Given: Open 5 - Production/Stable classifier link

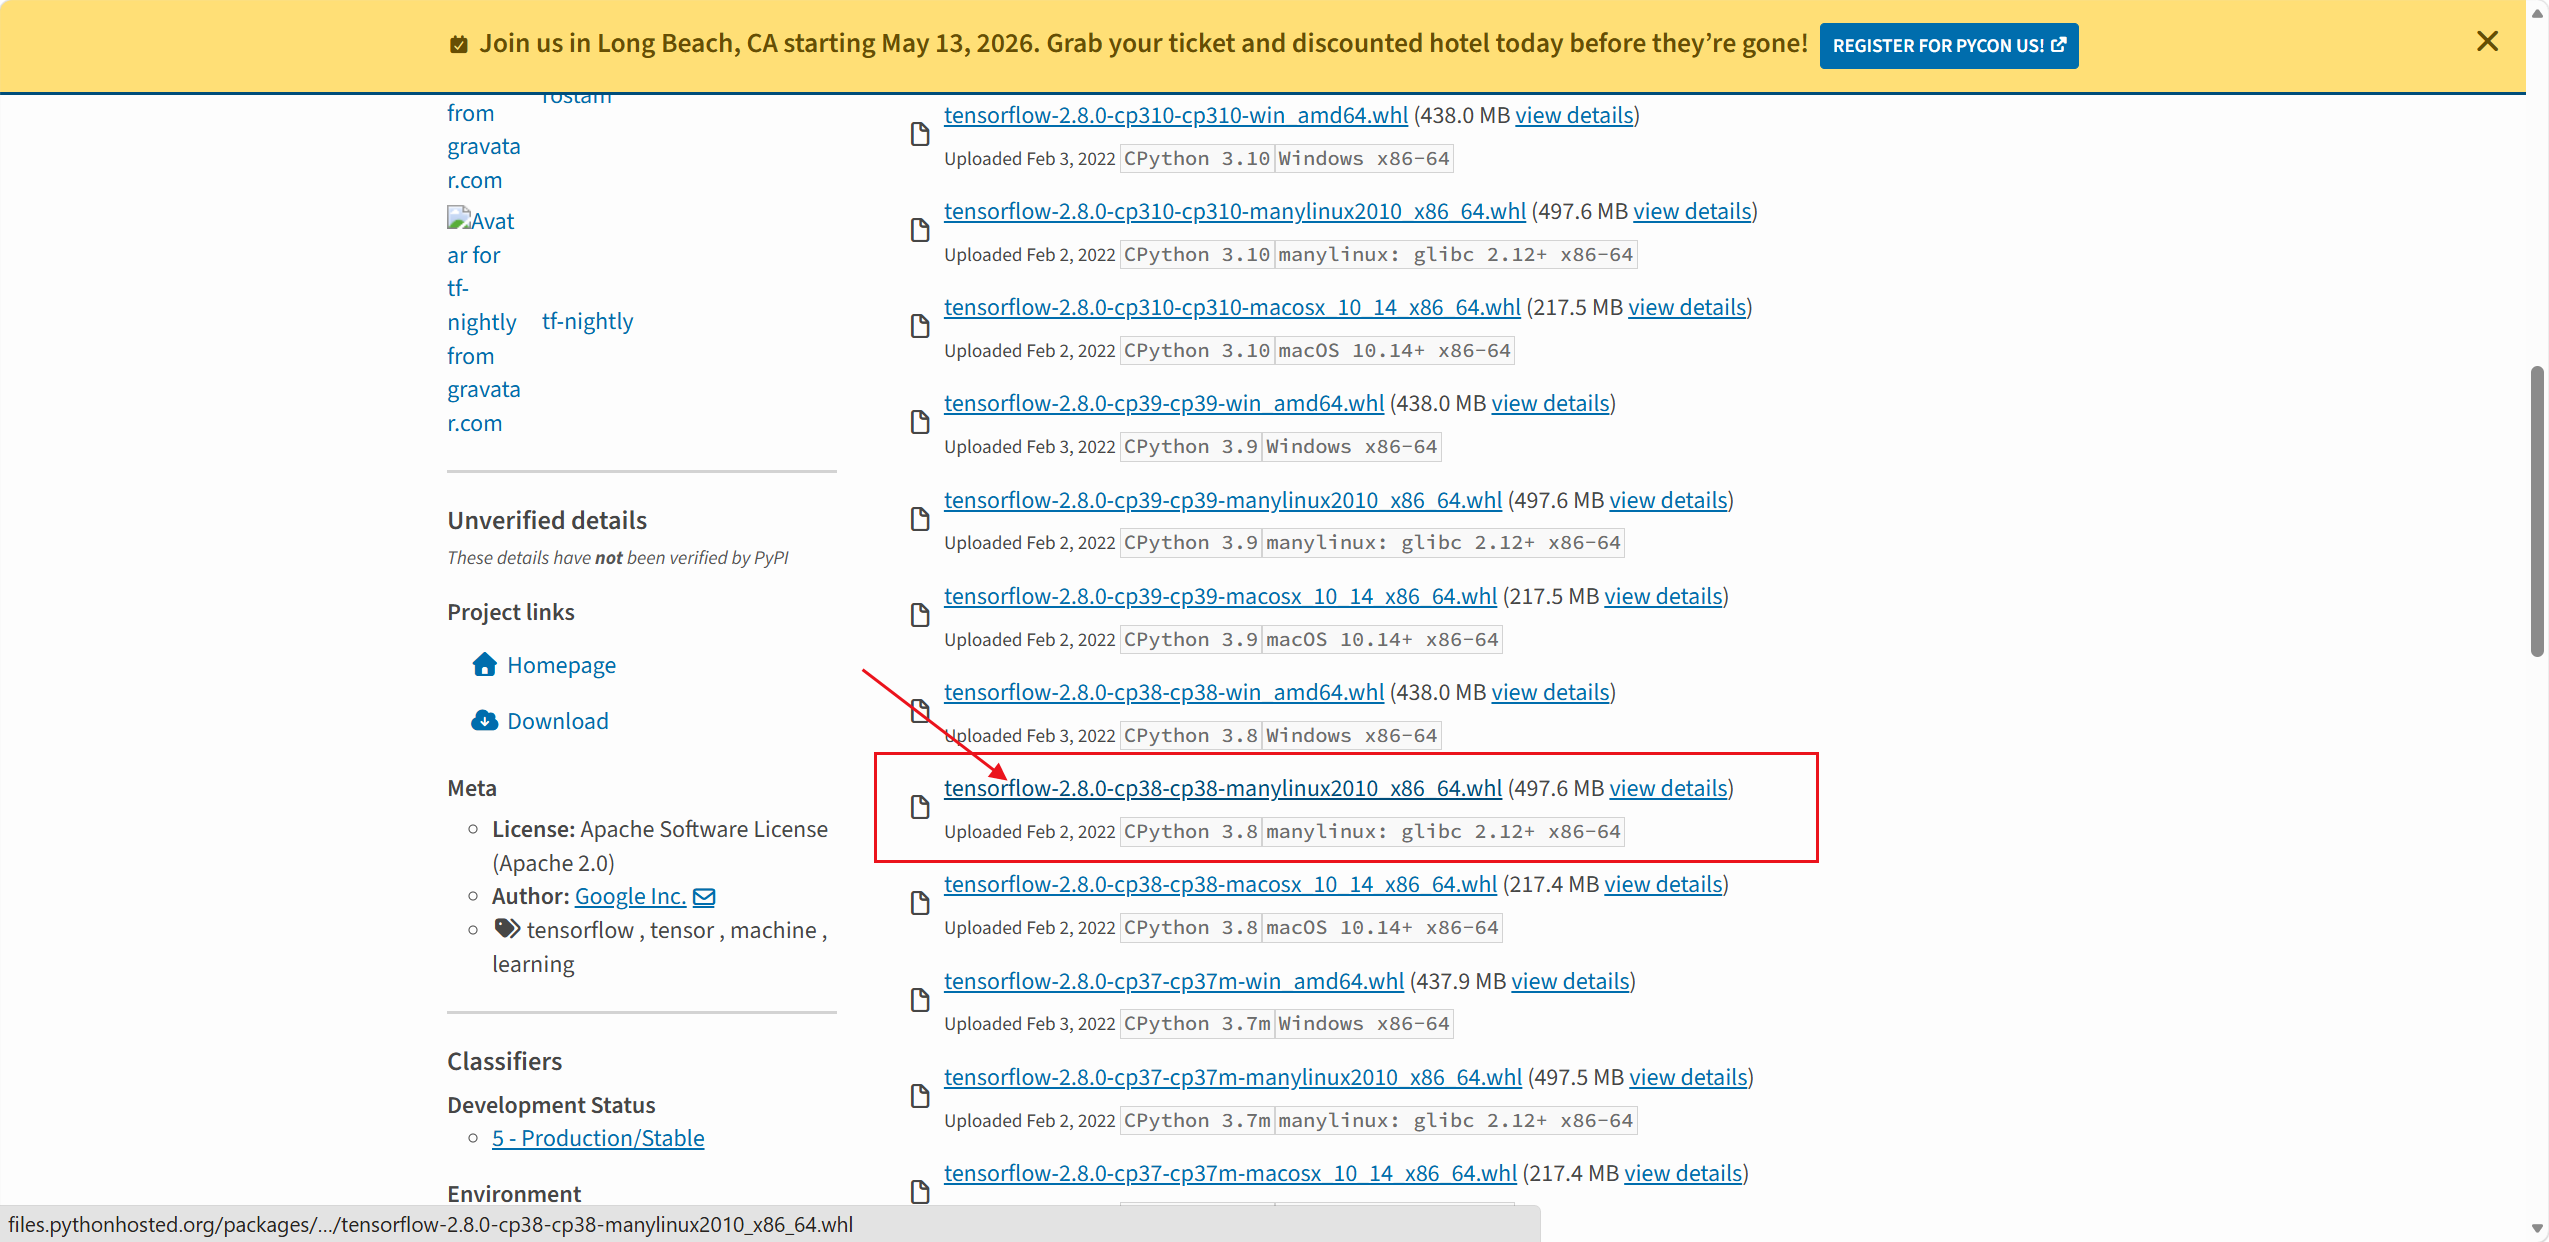Looking at the screenshot, I should (x=598, y=1138).
